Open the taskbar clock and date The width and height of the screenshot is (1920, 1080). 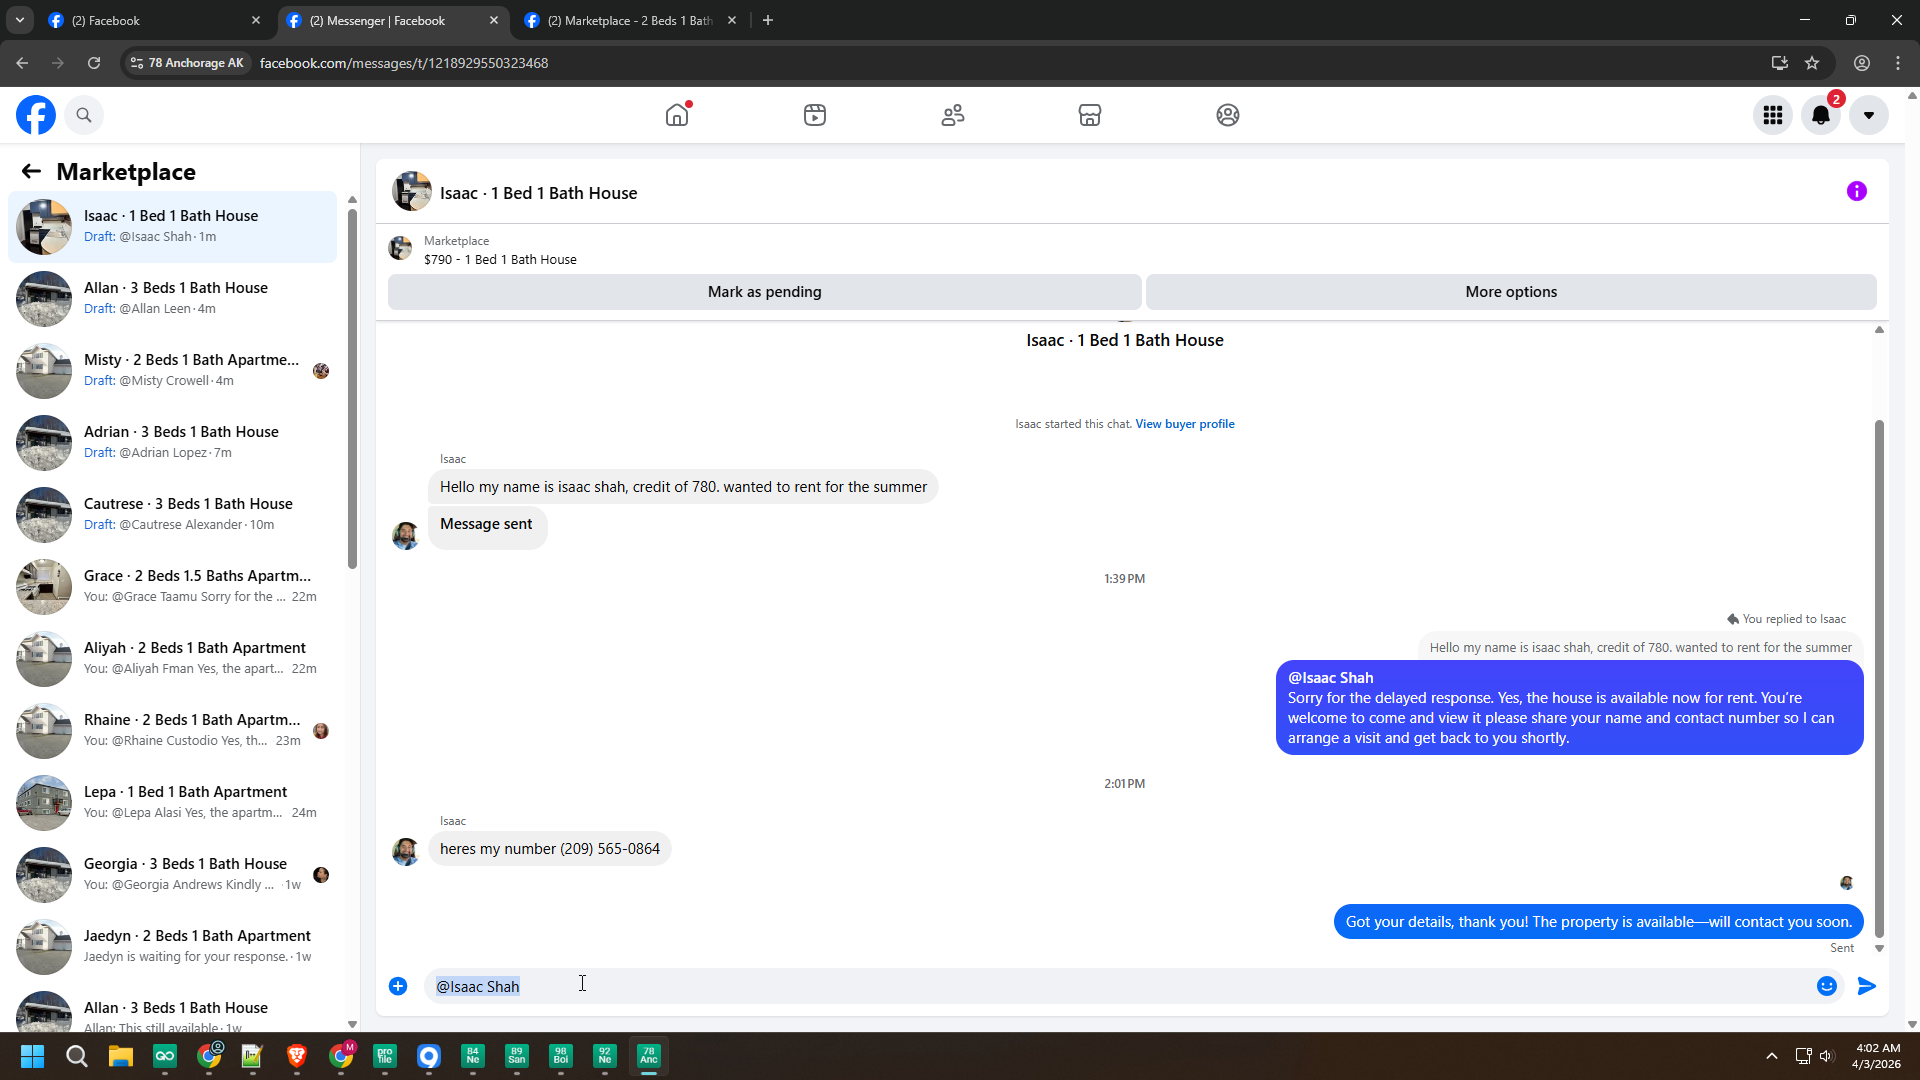1877,1056
